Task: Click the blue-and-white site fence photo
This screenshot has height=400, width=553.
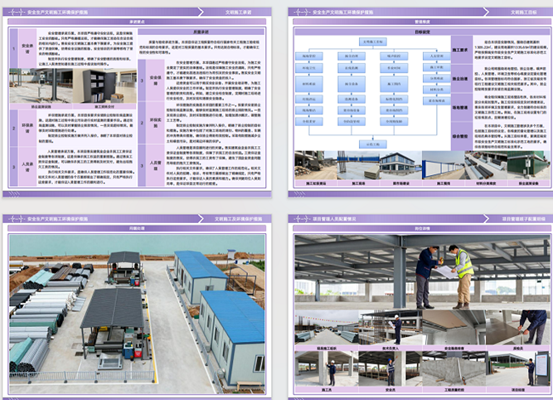Action: [443, 165]
